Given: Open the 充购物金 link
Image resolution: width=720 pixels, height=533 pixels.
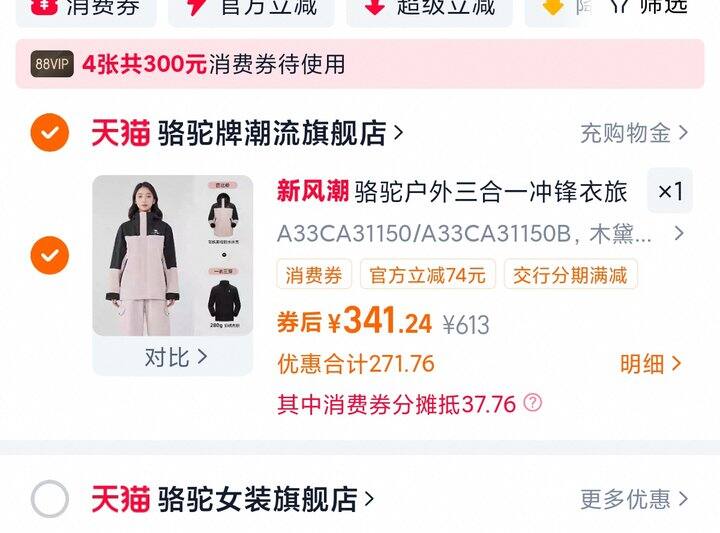Looking at the screenshot, I should pos(634,133).
